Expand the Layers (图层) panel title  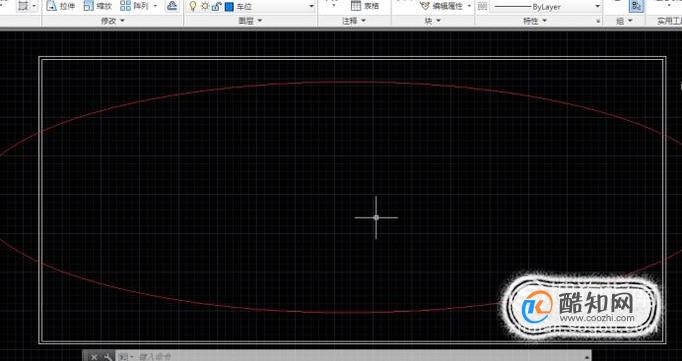250,20
